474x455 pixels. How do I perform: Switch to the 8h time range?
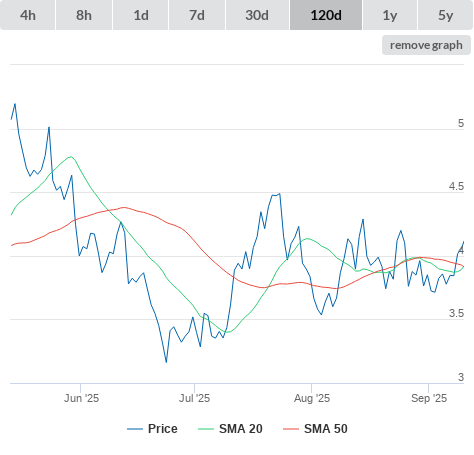point(84,15)
